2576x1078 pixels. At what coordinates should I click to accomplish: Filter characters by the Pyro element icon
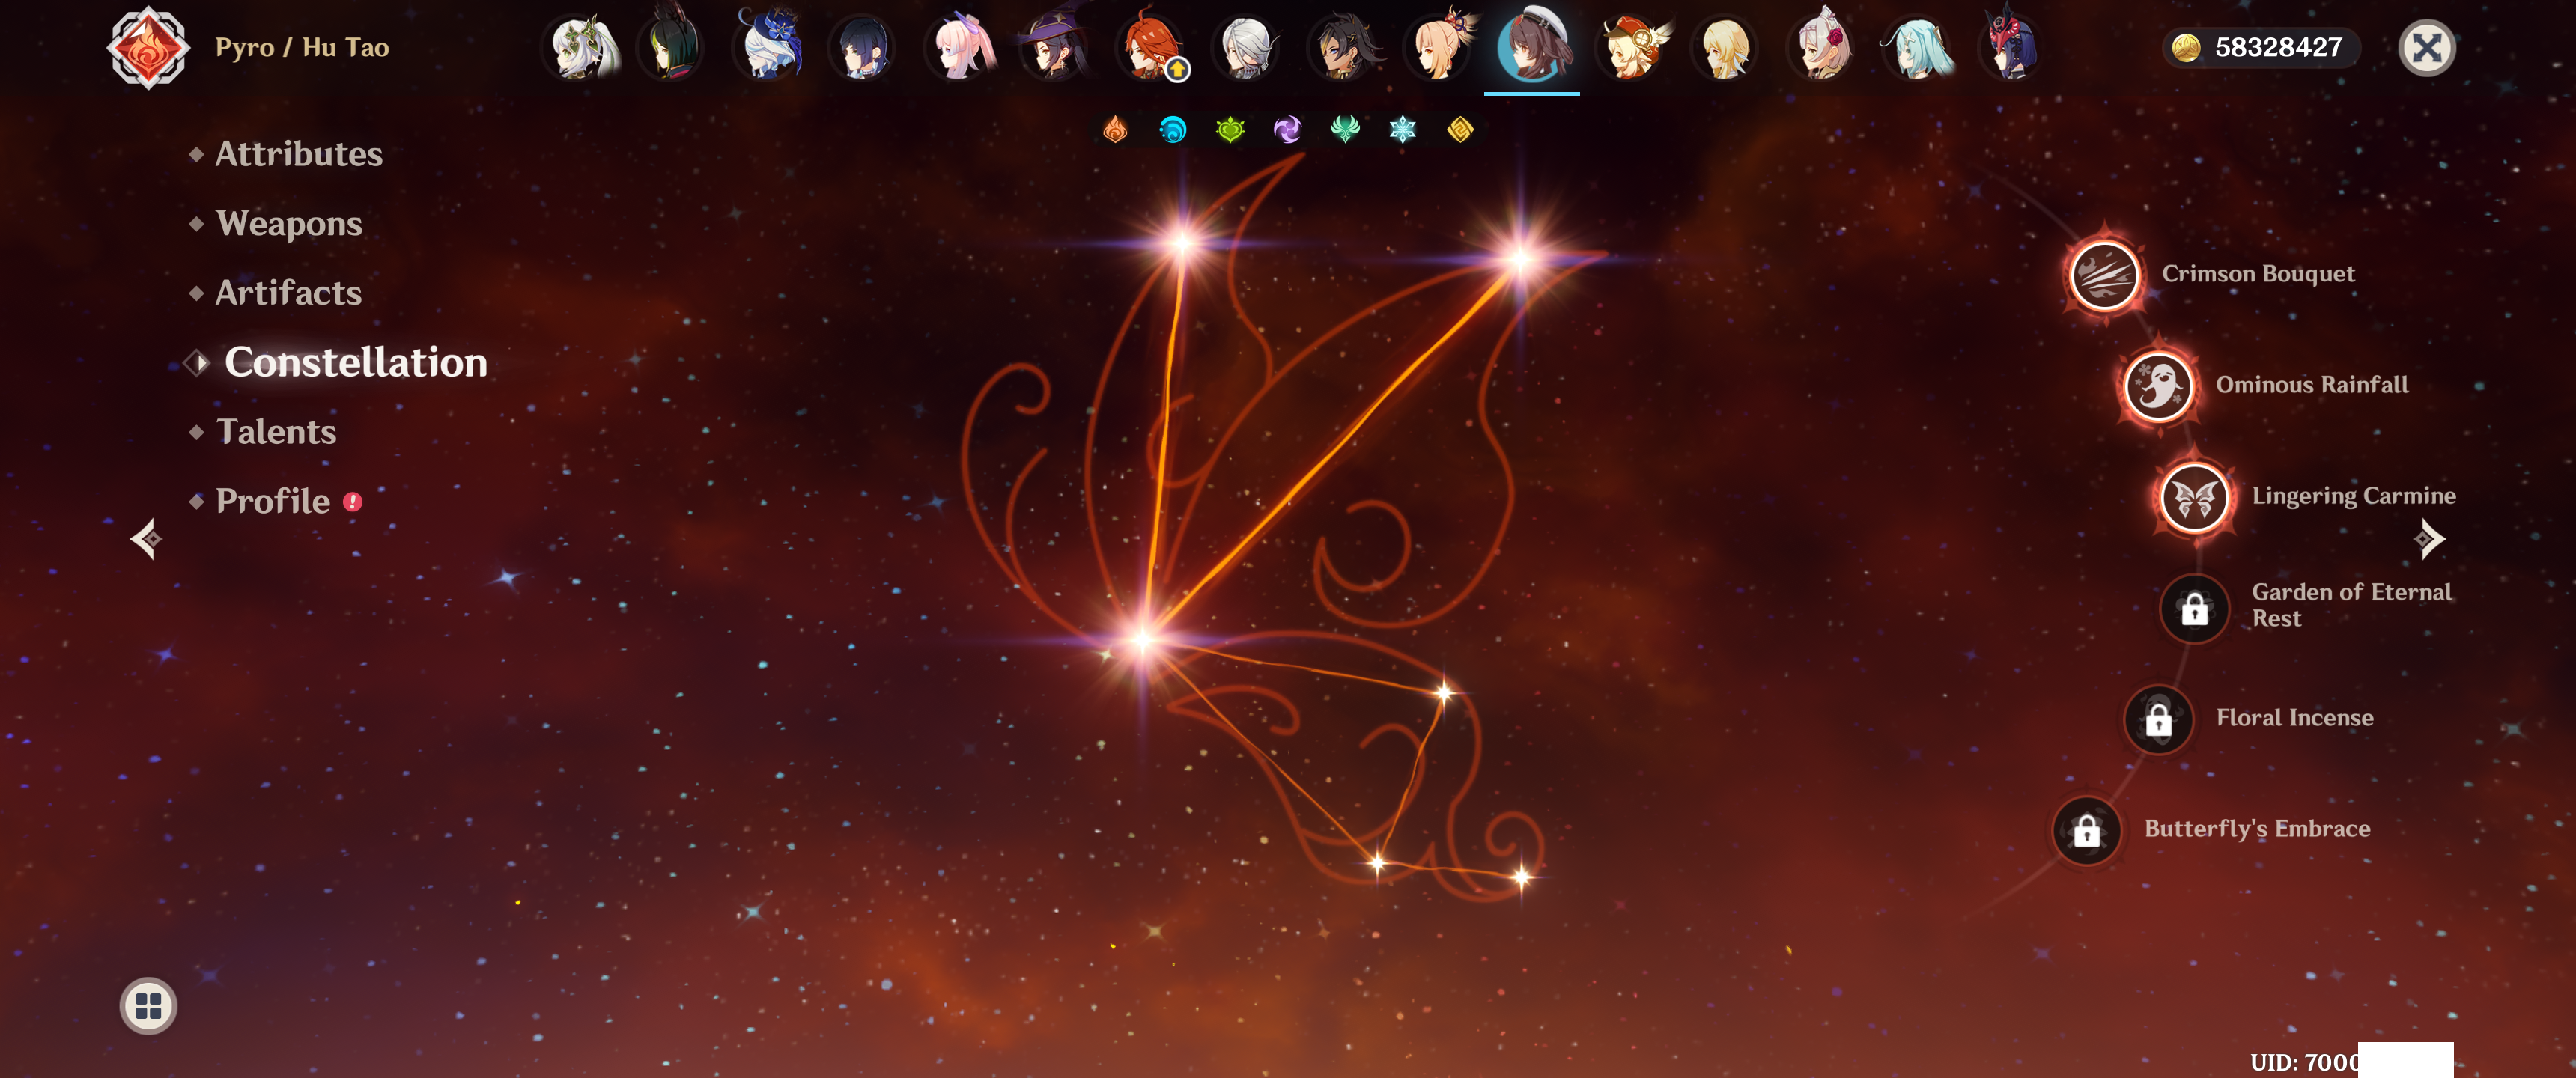(x=1115, y=129)
